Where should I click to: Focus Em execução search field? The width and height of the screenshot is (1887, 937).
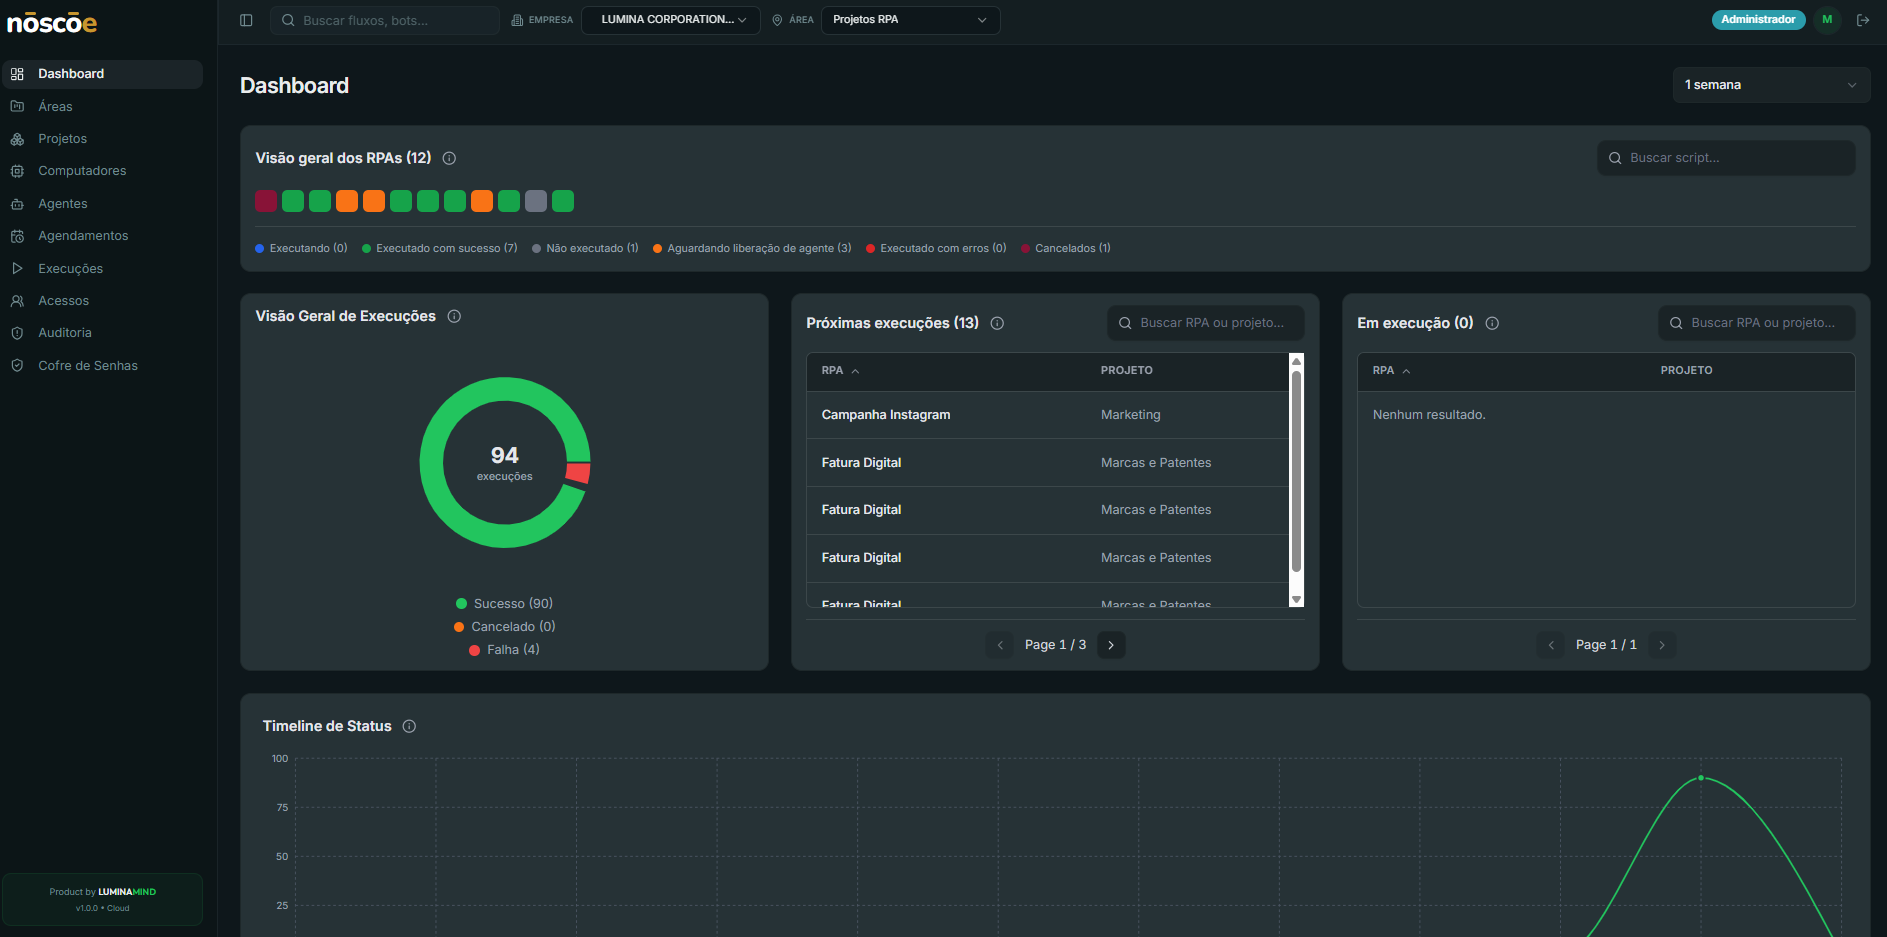tap(1756, 323)
